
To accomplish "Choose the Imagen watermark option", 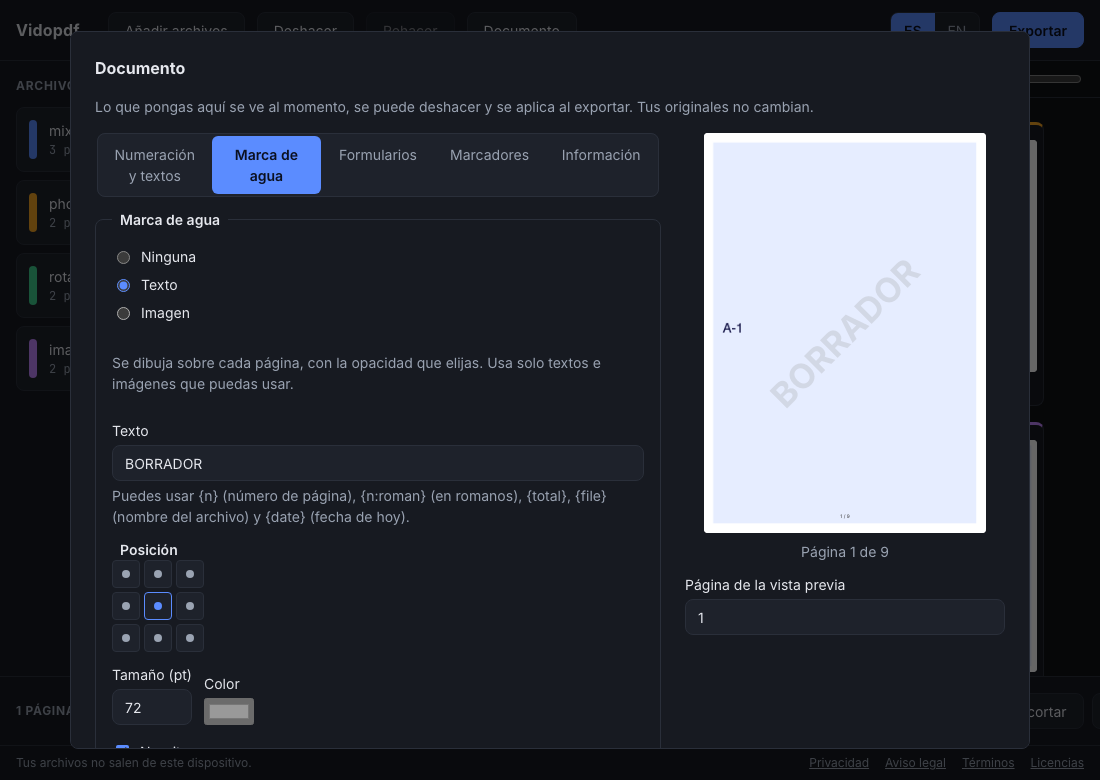I will (x=123, y=314).
